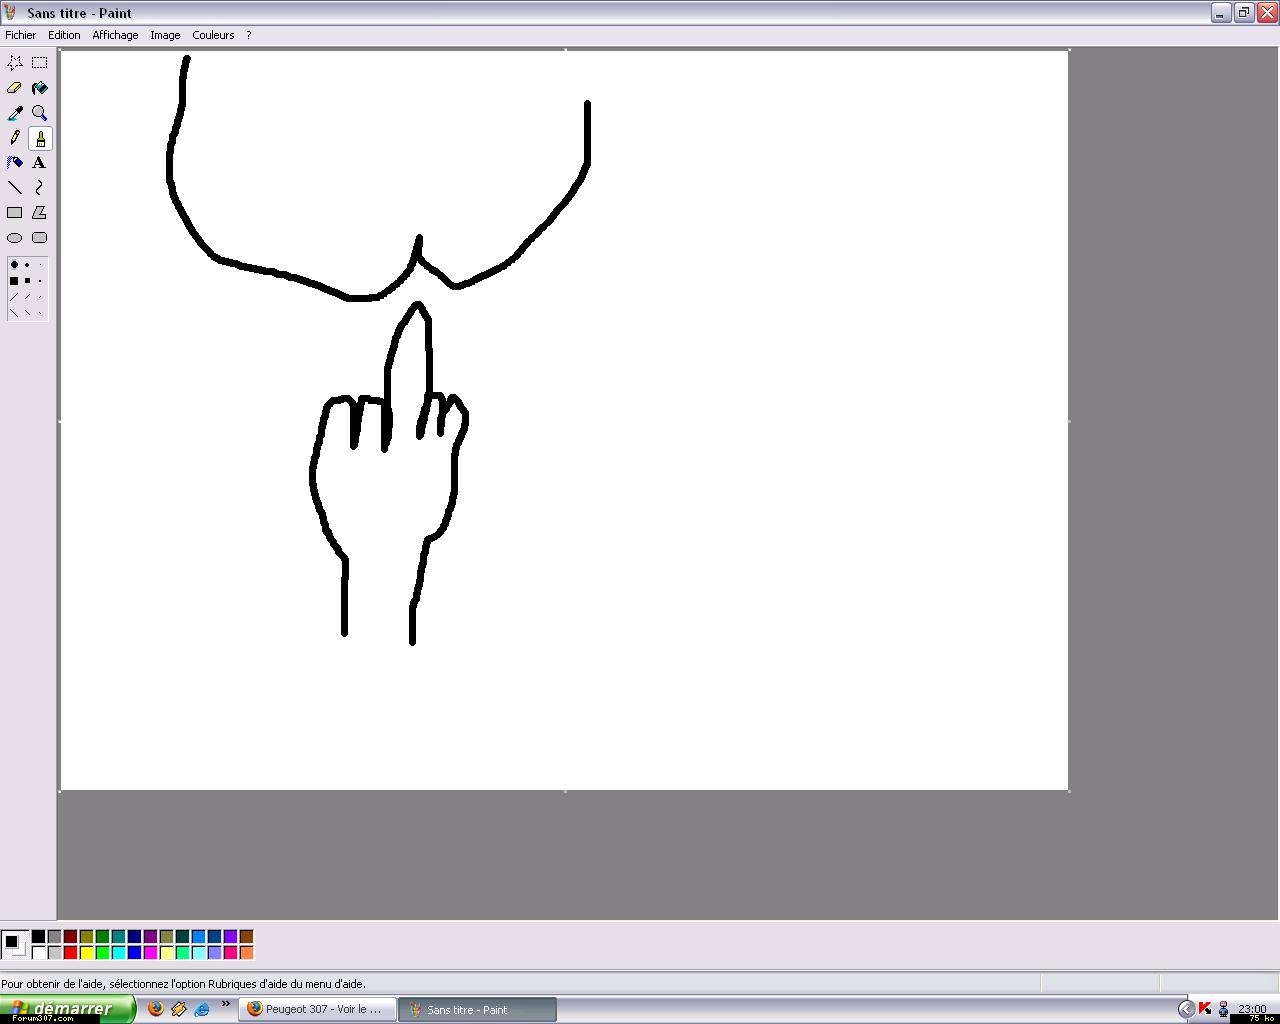Pick the Free-form selection star tool
Screen dimensions: 1280x1024
(15, 62)
